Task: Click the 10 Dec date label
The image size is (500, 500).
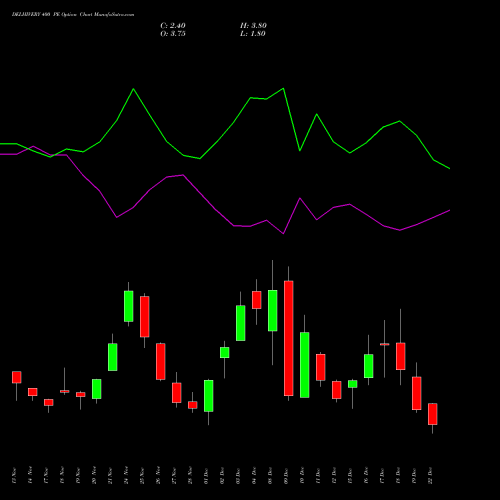Action: coord(302,476)
